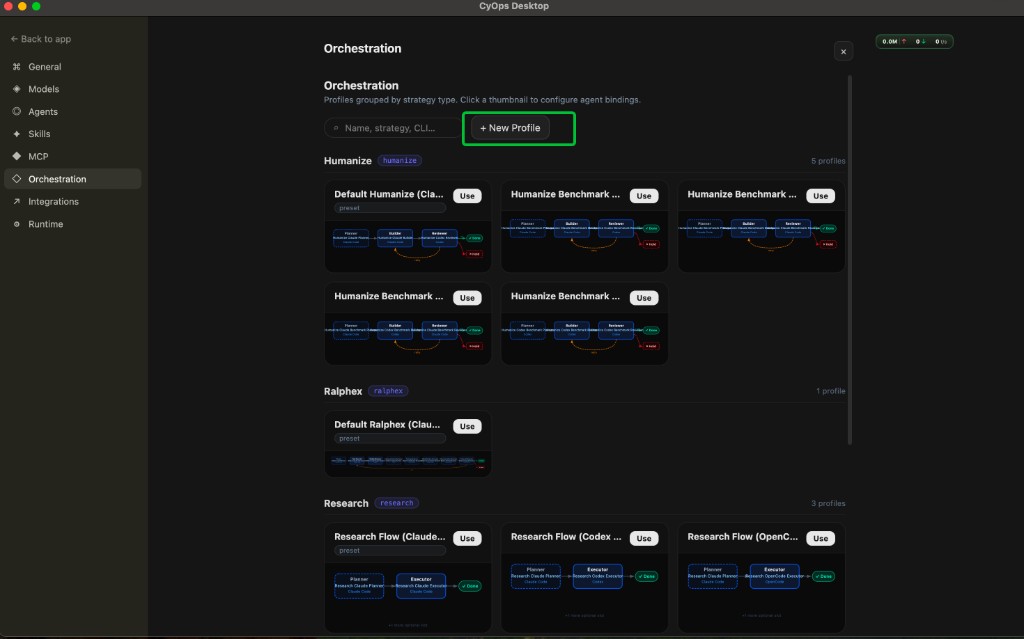Focus the Name, strategy, CLI search field
The width and height of the screenshot is (1024, 639).
click(394, 128)
